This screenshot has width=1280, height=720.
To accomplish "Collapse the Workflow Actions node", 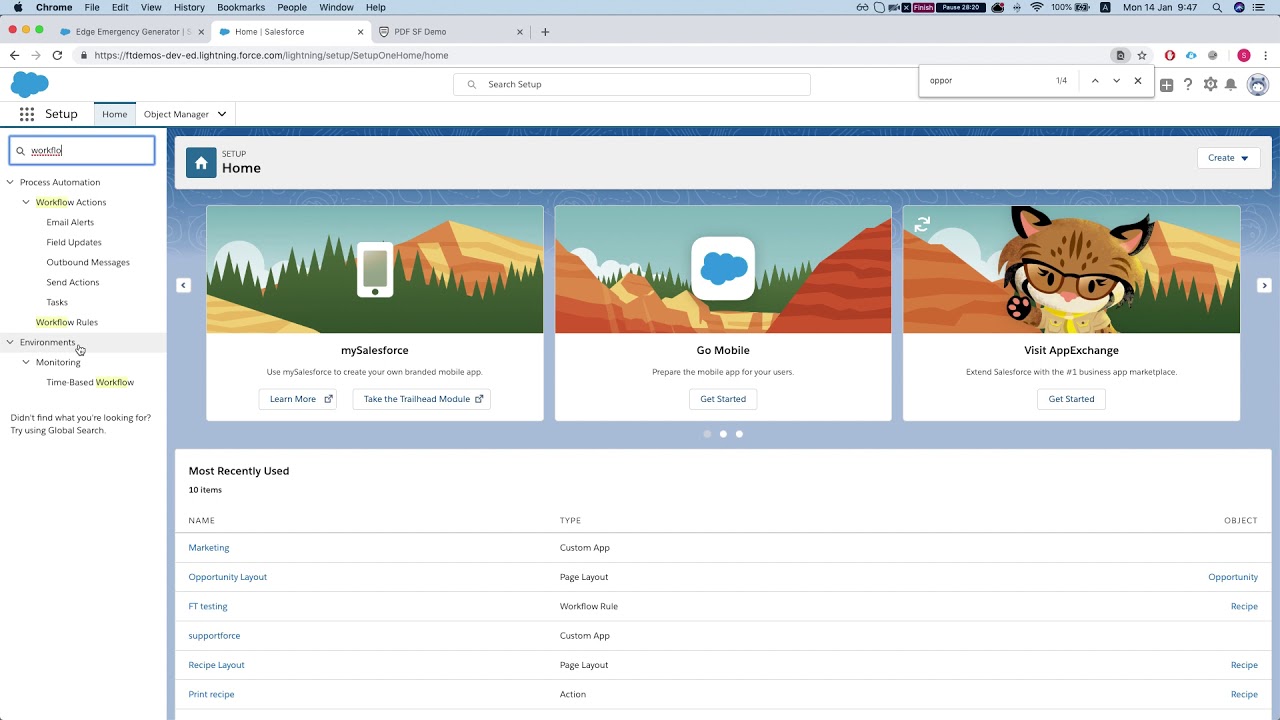I will click(26, 202).
